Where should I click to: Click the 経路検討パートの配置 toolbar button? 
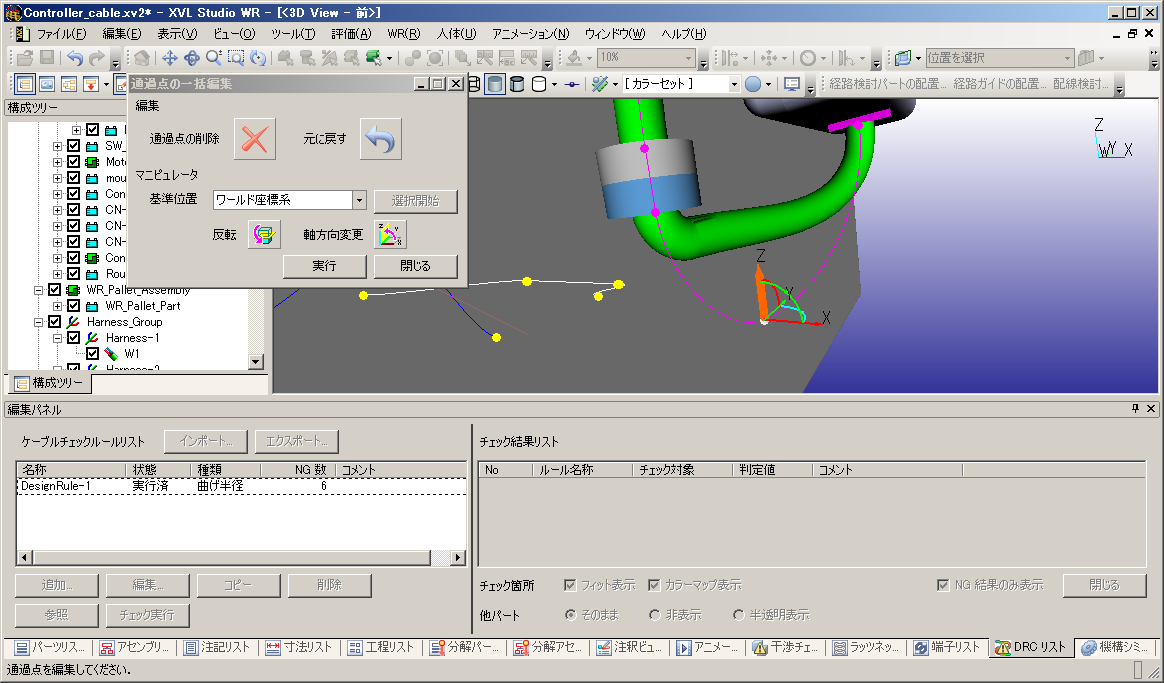[888, 84]
